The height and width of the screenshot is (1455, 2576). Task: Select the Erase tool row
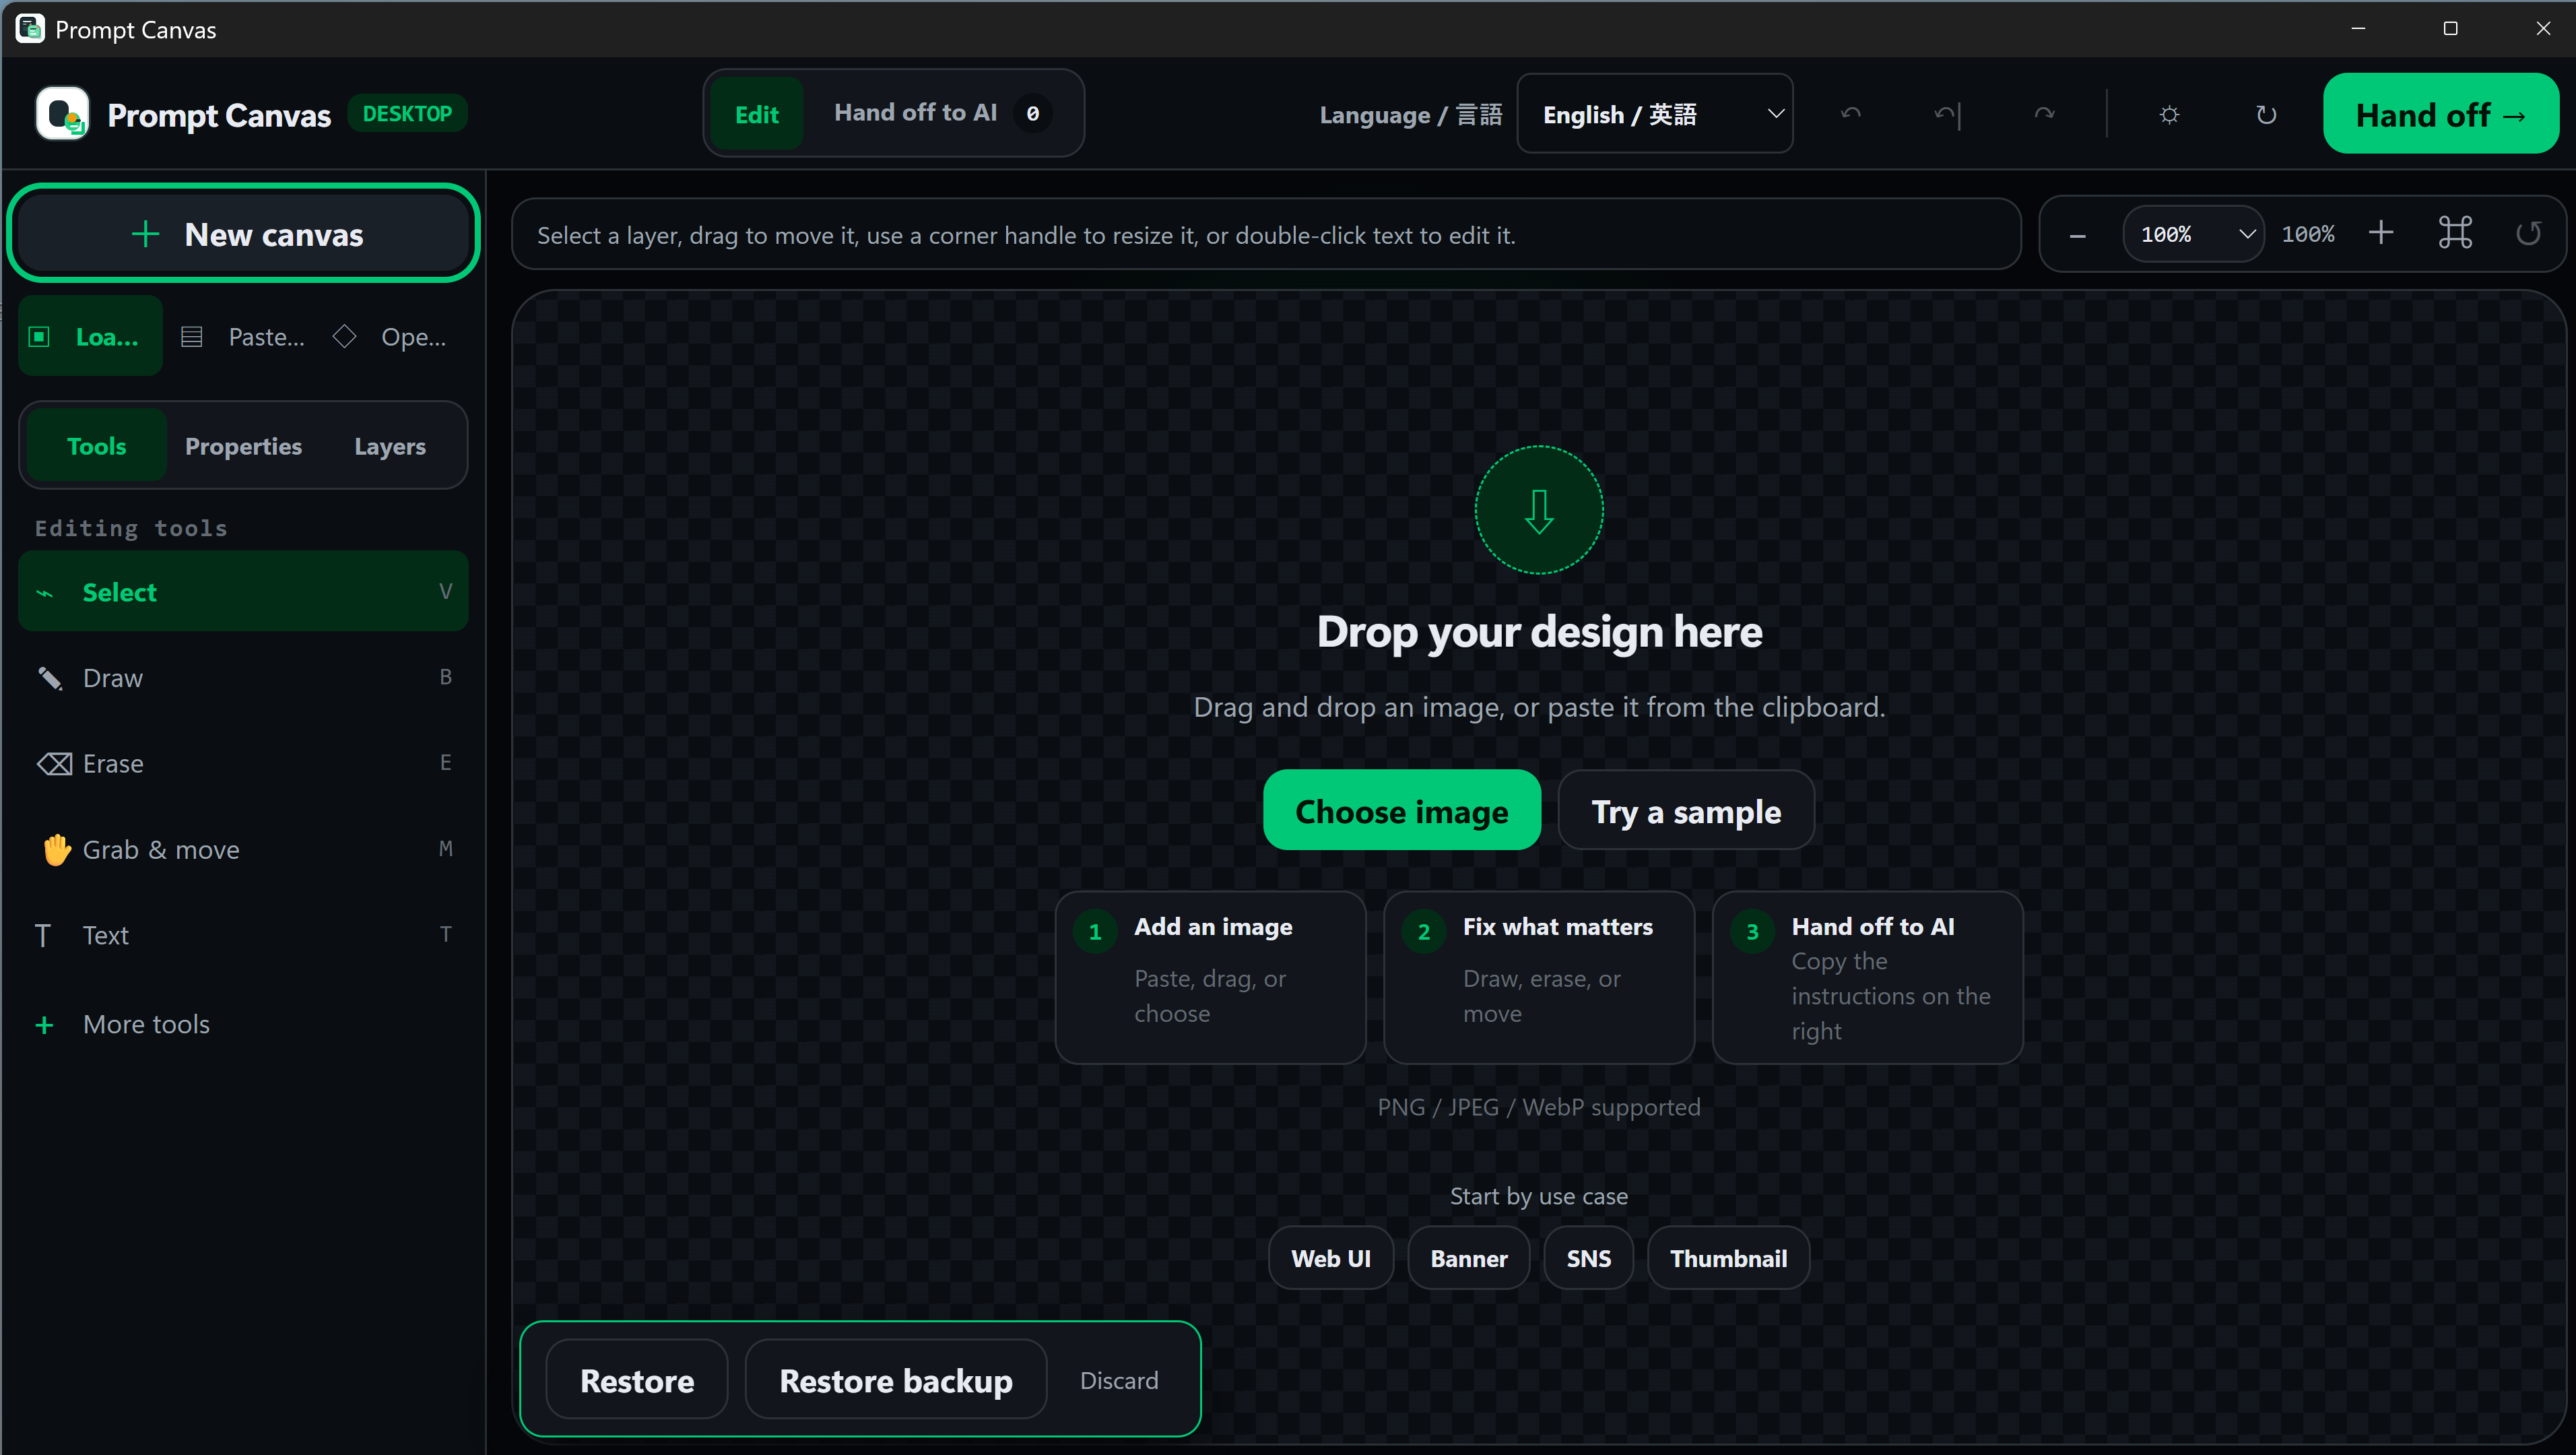point(243,764)
